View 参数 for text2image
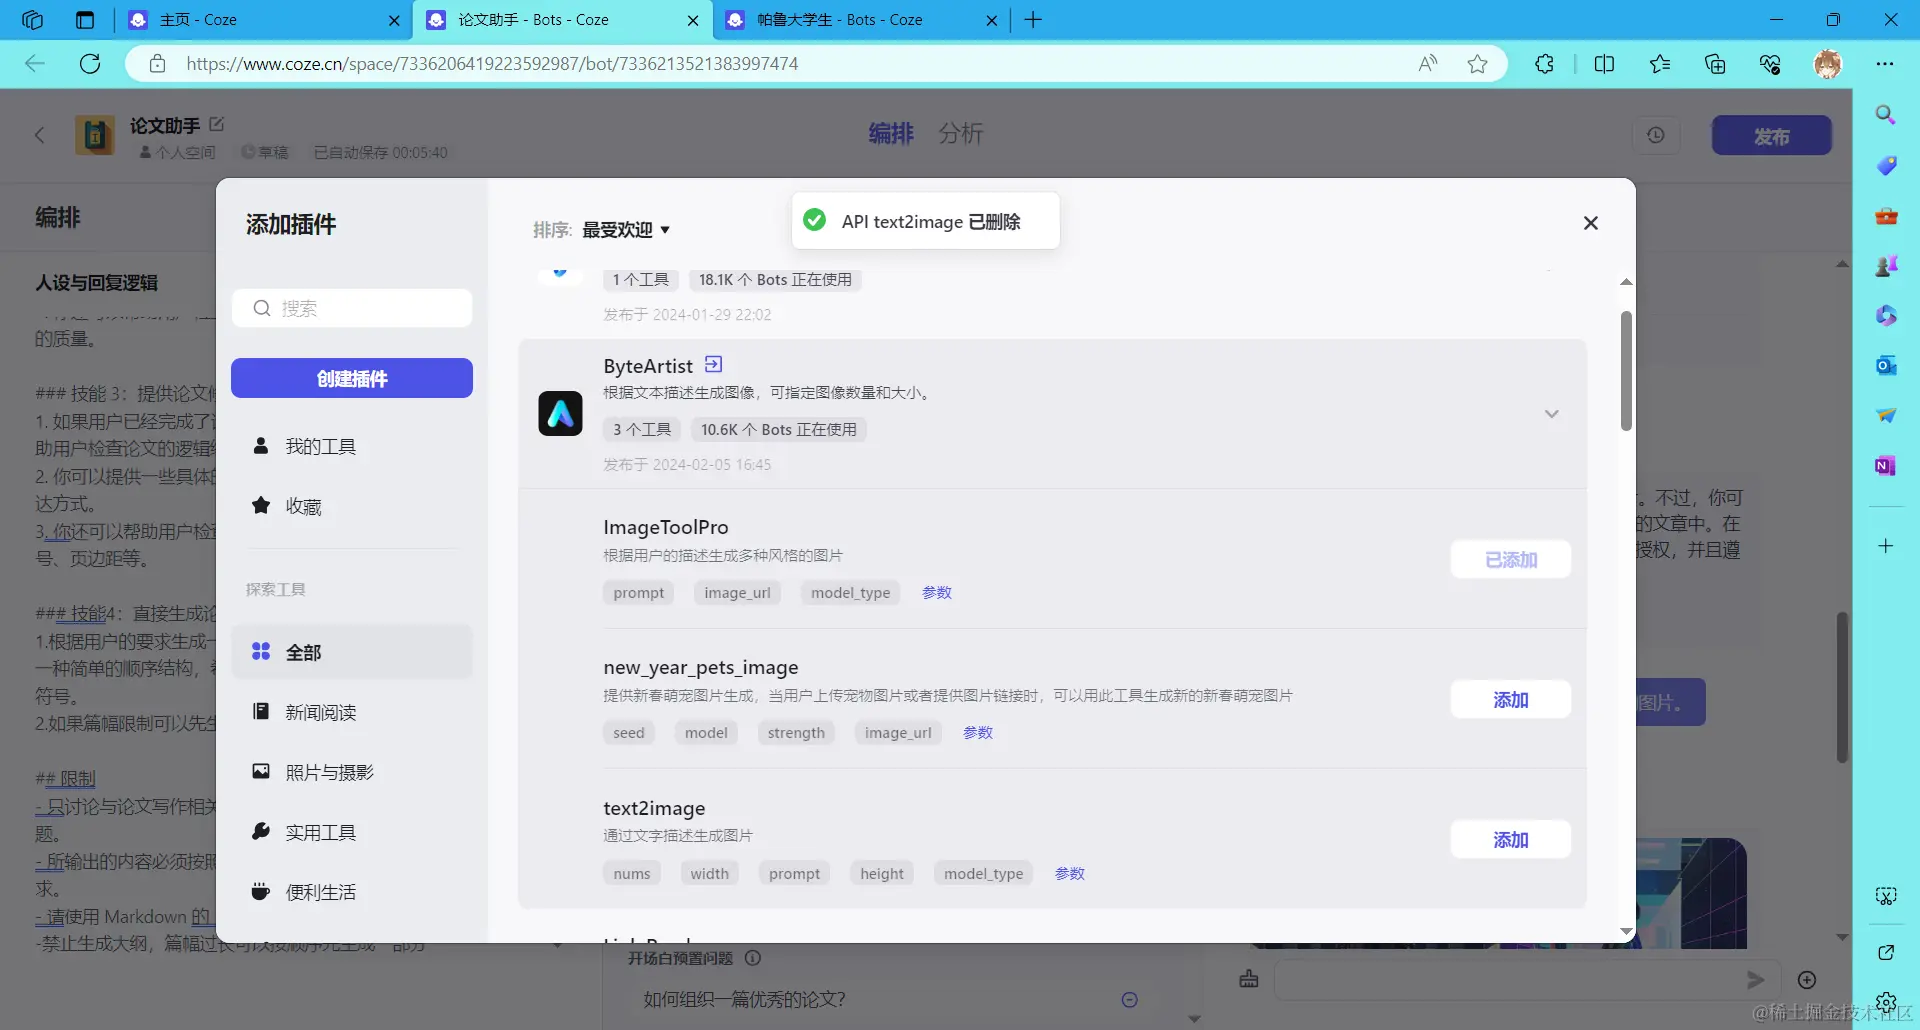 (1070, 874)
